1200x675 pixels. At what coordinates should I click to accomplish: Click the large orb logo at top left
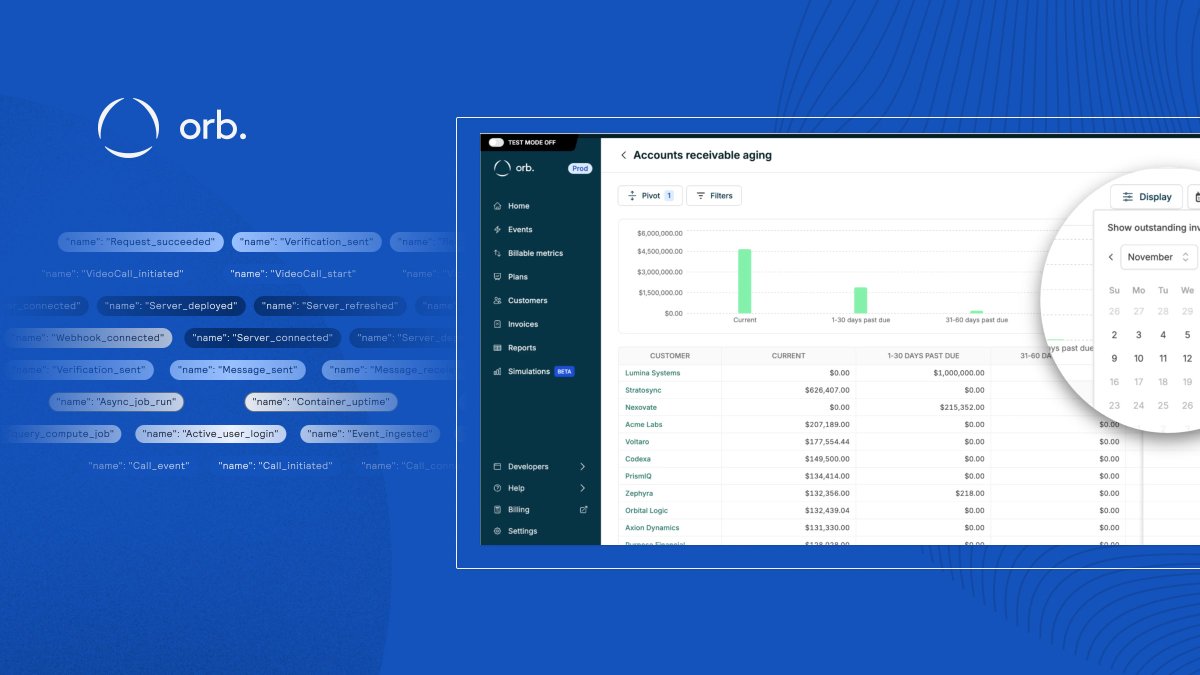coord(172,128)
